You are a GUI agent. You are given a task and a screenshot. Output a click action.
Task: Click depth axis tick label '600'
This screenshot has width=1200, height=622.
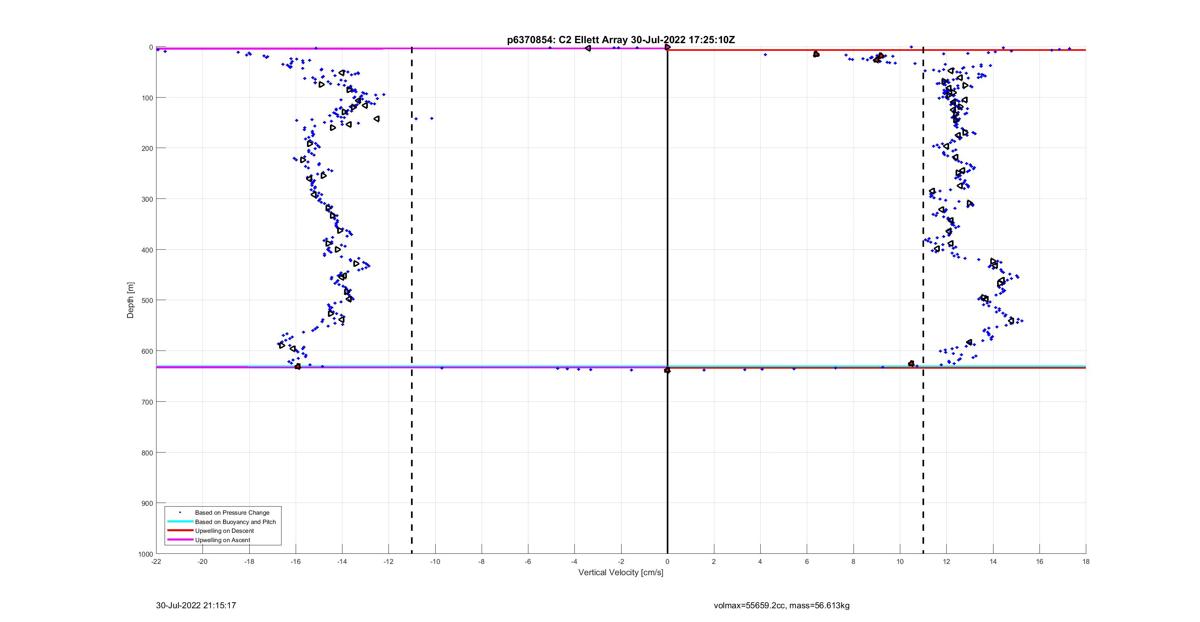146,351
